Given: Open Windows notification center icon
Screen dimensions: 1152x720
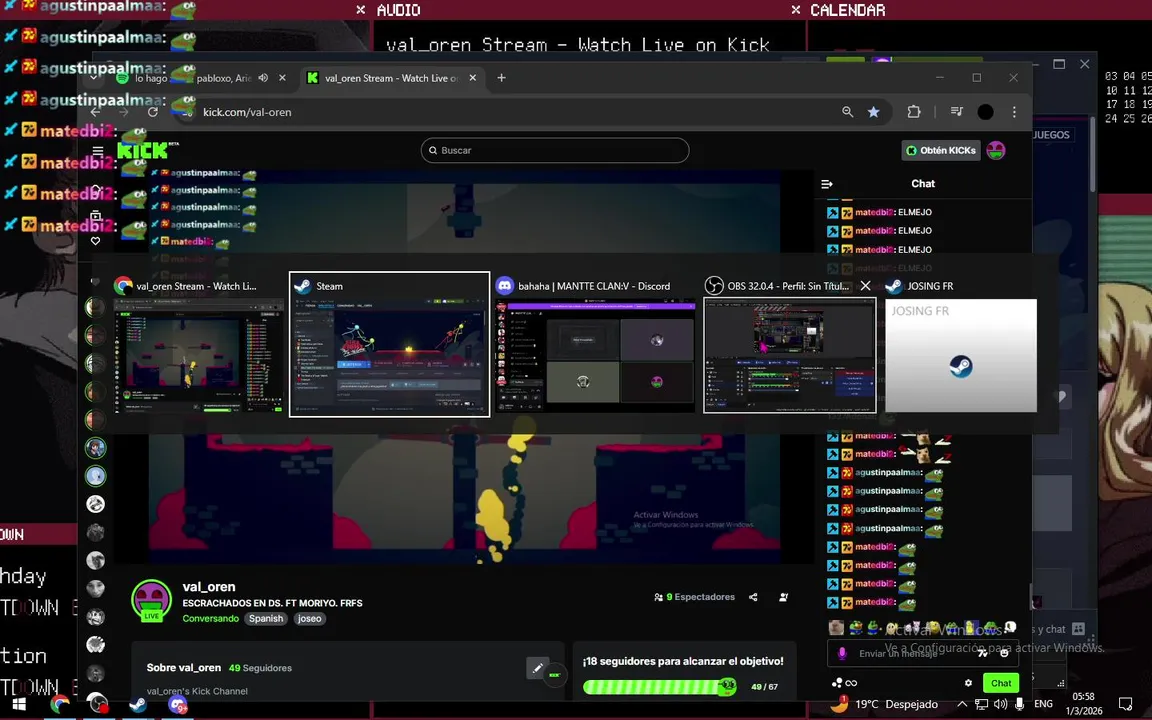Looking at the screenshot, I should click(1126, 705).
